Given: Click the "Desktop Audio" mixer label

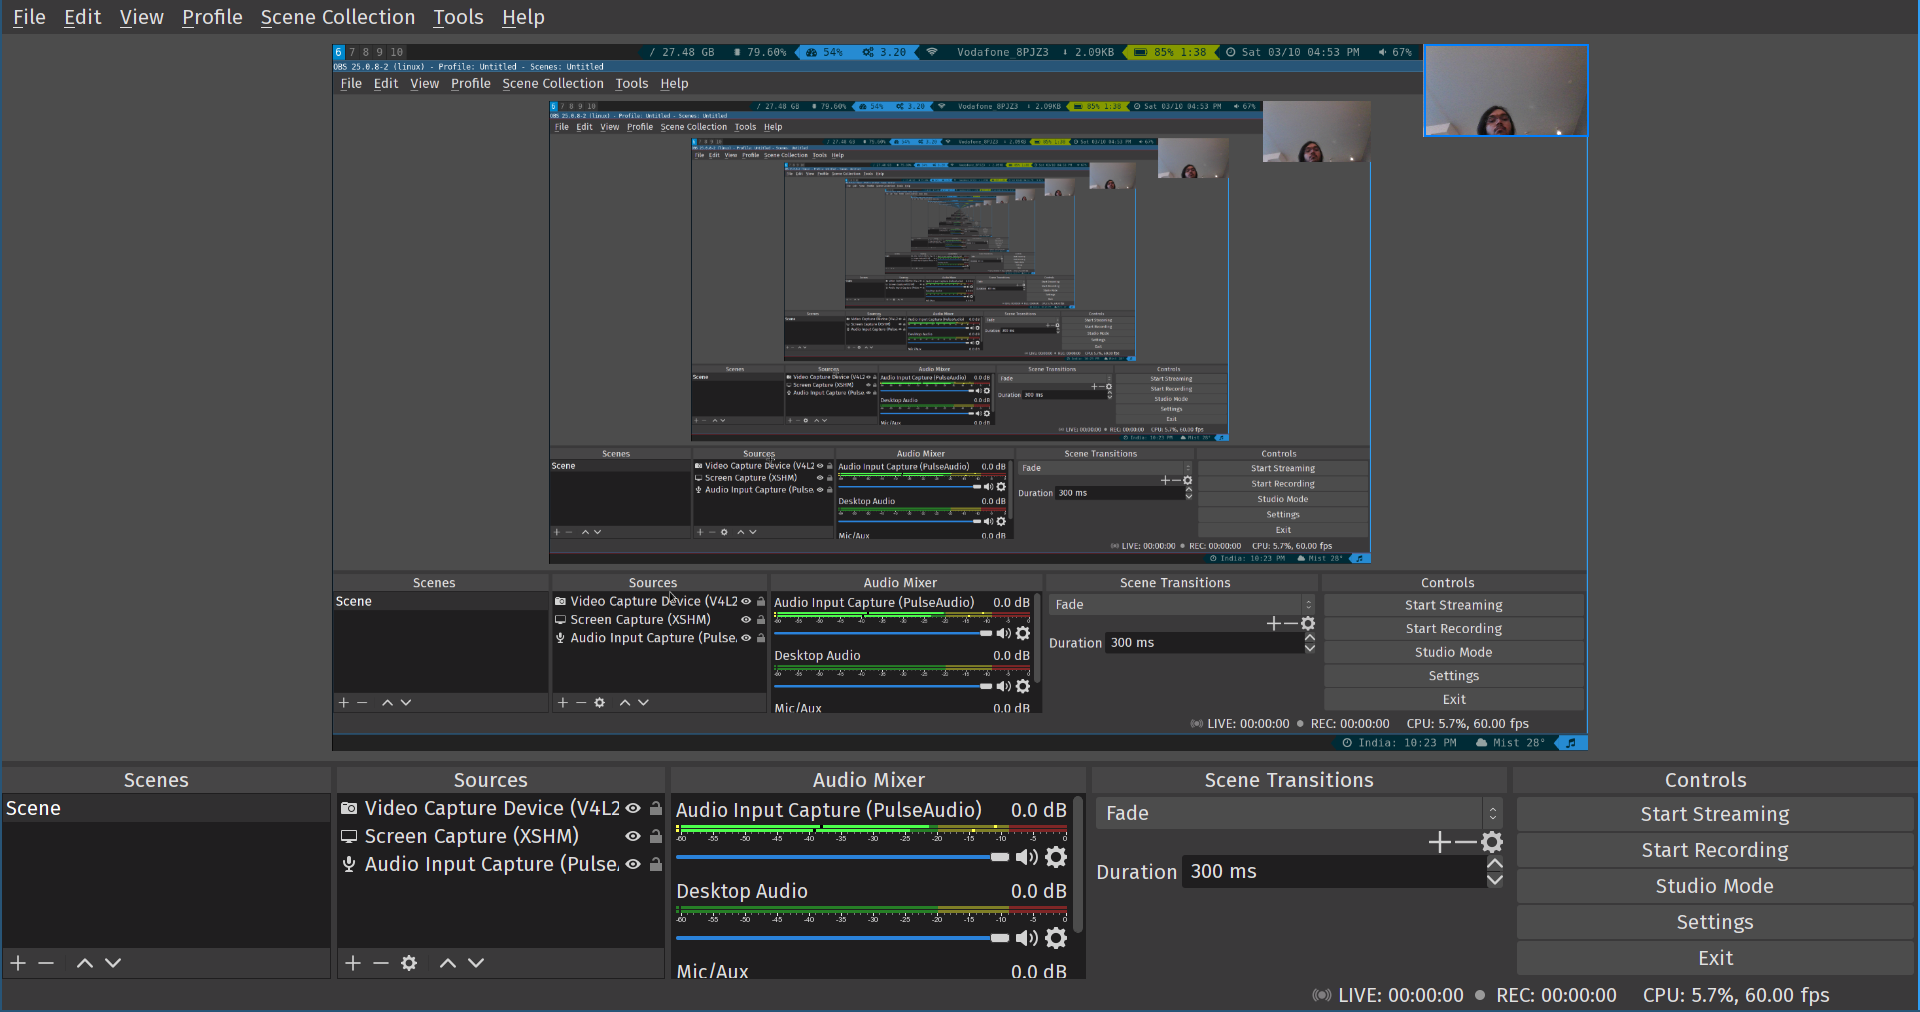Looking at the screenshot, I should tap(742, 891).
